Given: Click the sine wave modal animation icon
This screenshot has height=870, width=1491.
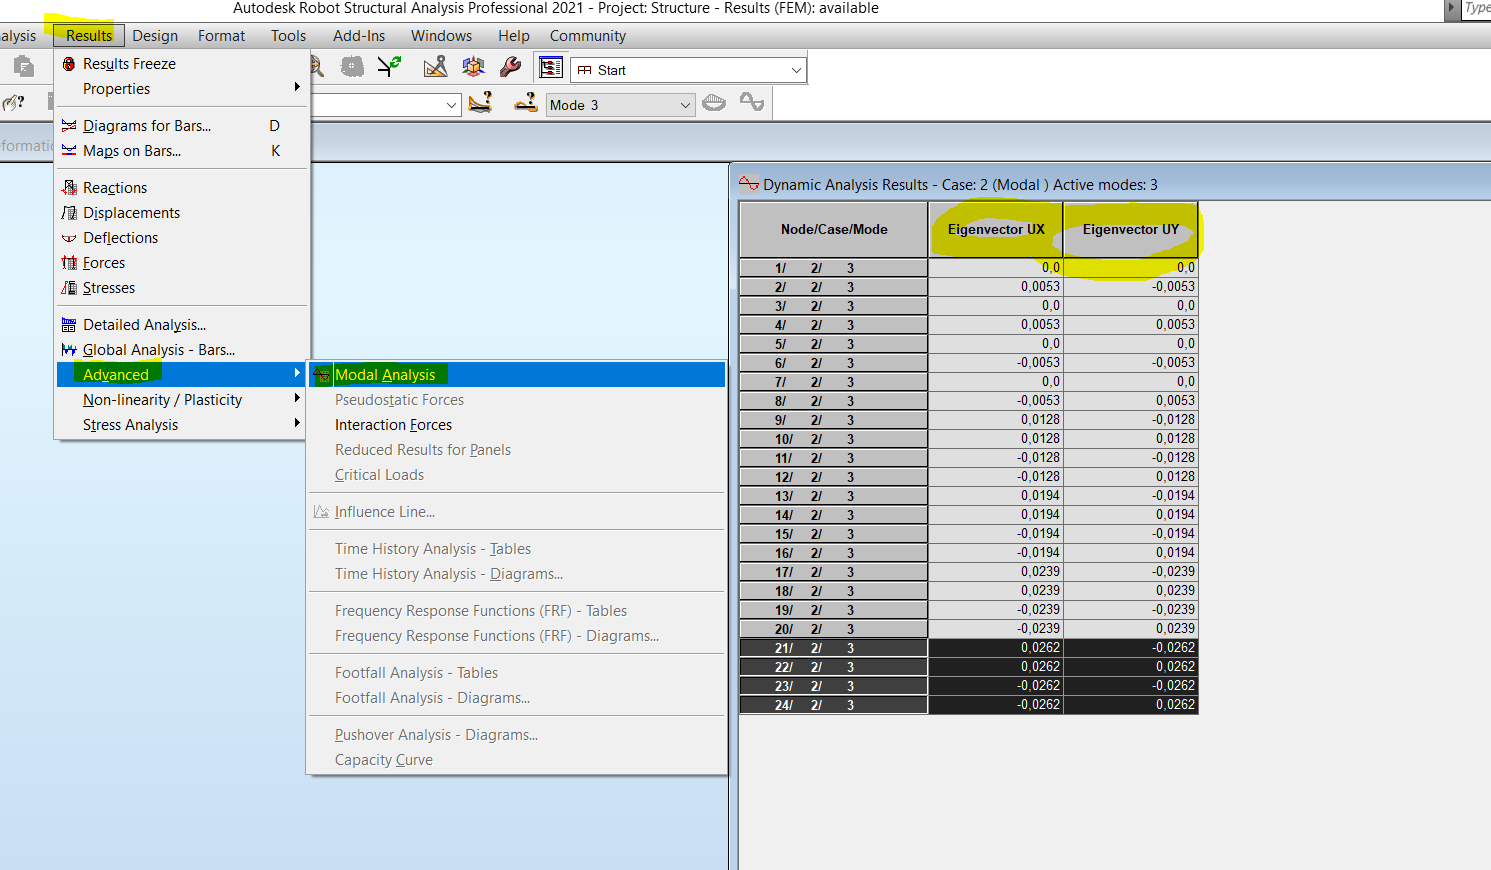Looking at the screenshot, I should coord(750,103).
